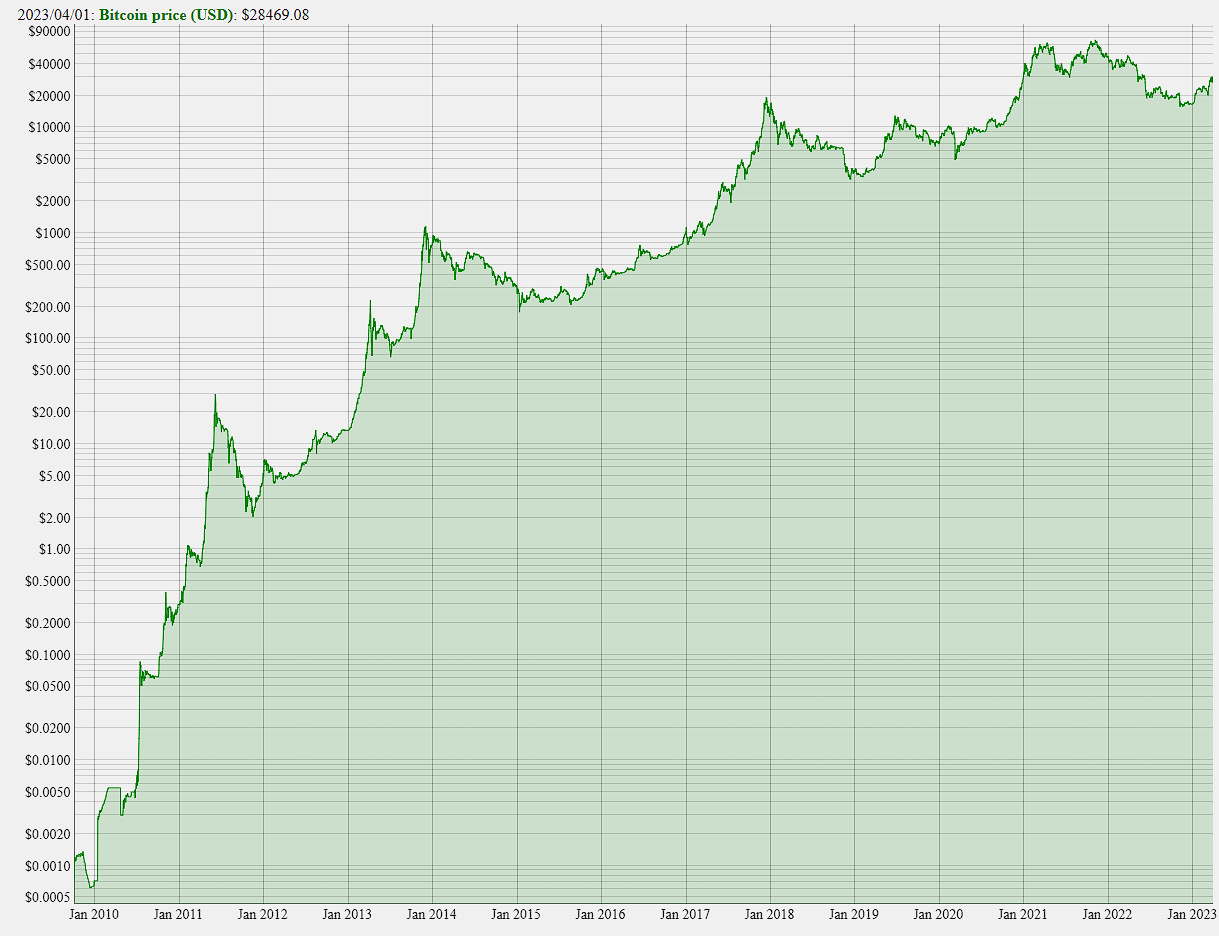Click the $90000 y-axis label

coord(48,31)
